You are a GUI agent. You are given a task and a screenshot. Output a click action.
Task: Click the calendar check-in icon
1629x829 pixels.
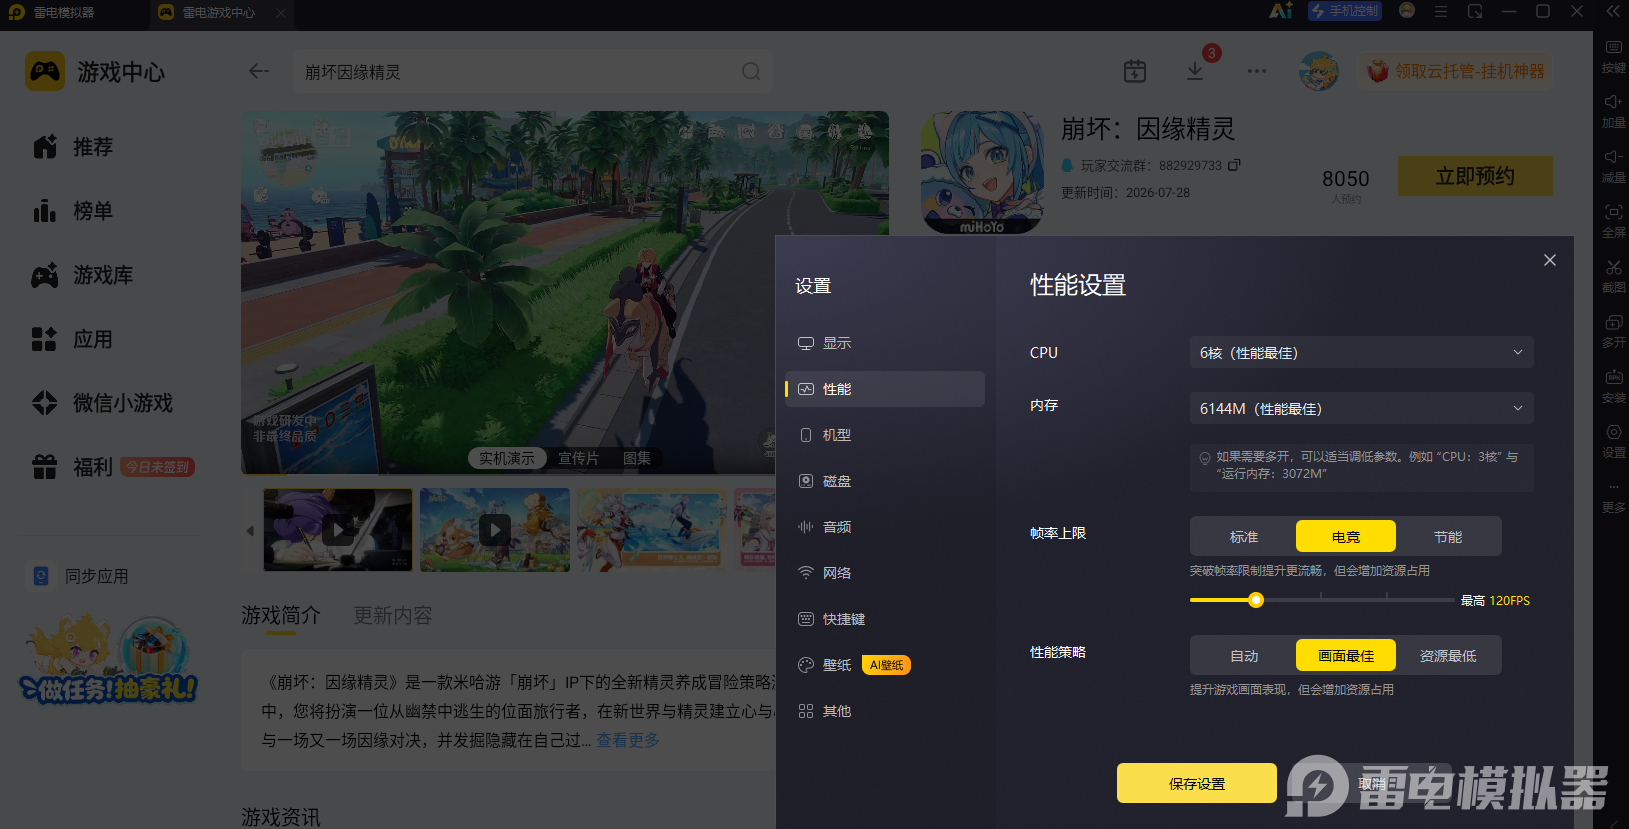click(x=1135, y=71)
